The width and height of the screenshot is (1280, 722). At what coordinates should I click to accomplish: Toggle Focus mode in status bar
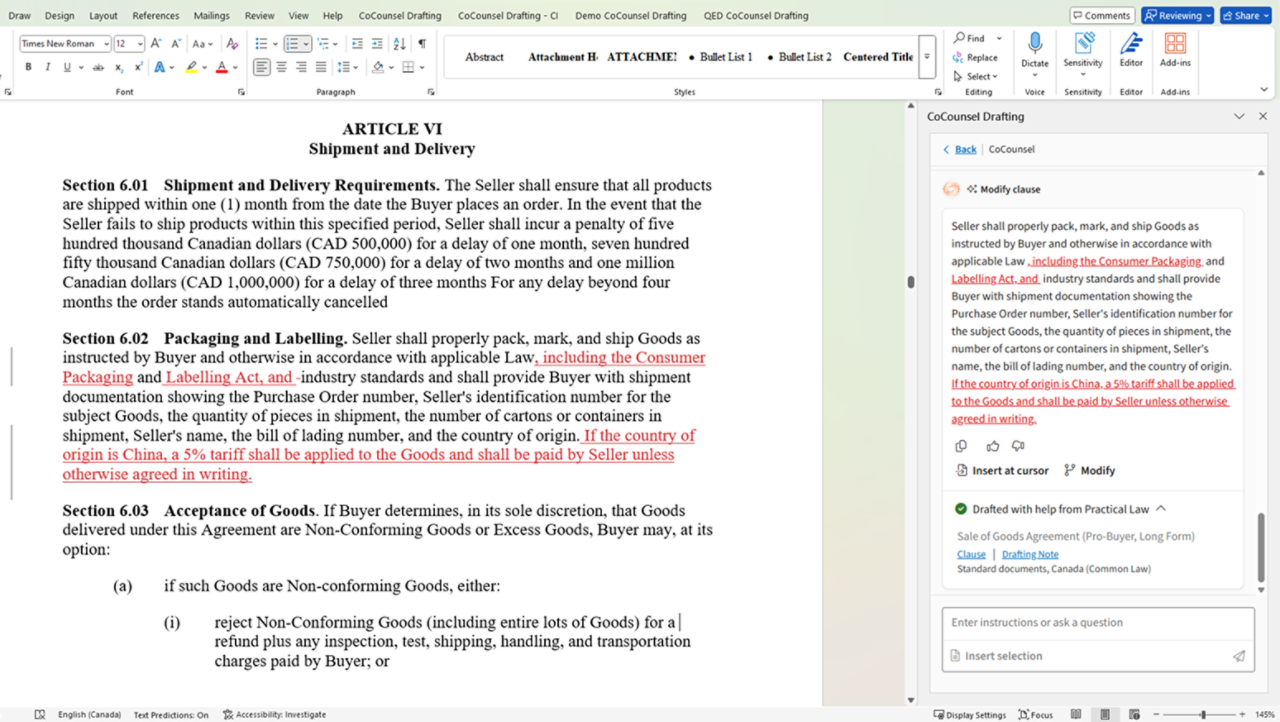(1035, 714)
